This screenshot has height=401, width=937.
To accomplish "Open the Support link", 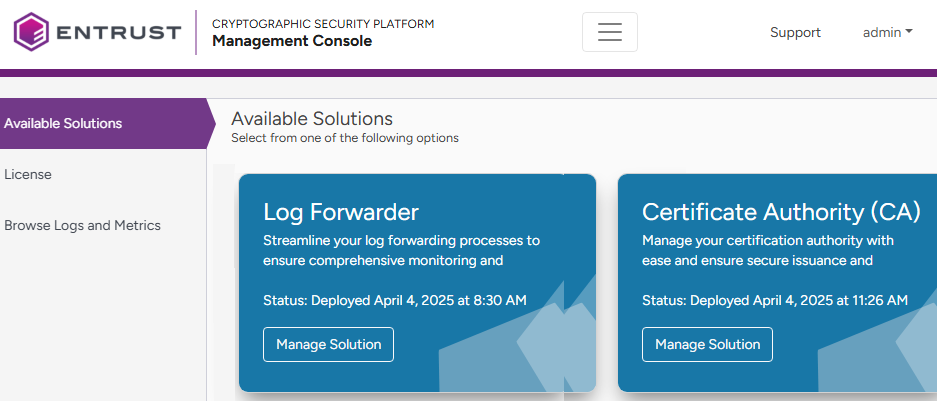I will [795, 32].
